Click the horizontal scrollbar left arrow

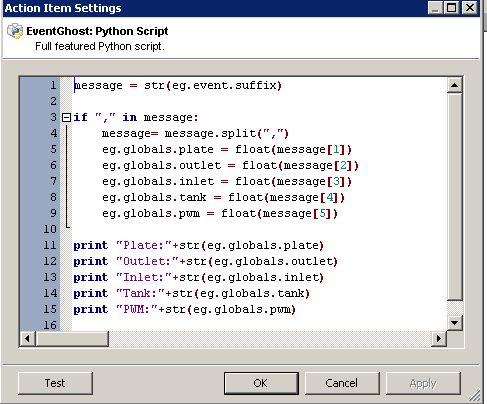click(28, 339)
